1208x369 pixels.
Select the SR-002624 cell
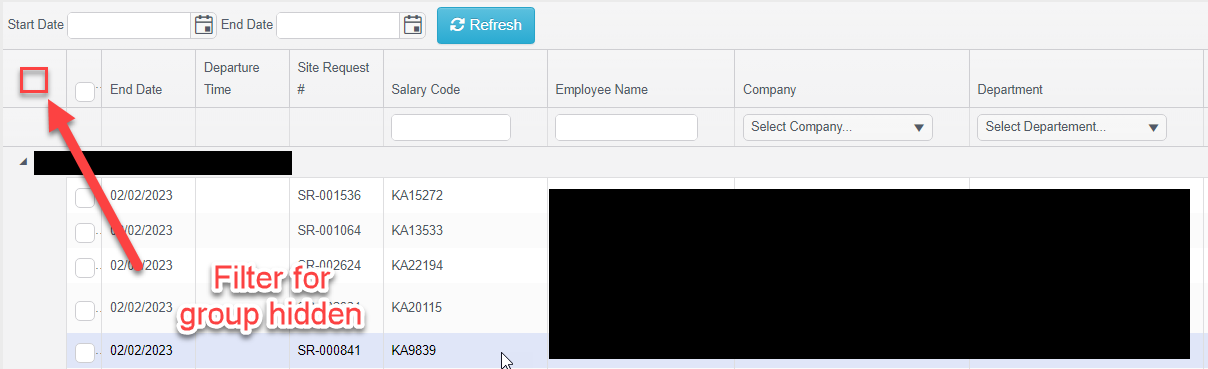point(328,265)
